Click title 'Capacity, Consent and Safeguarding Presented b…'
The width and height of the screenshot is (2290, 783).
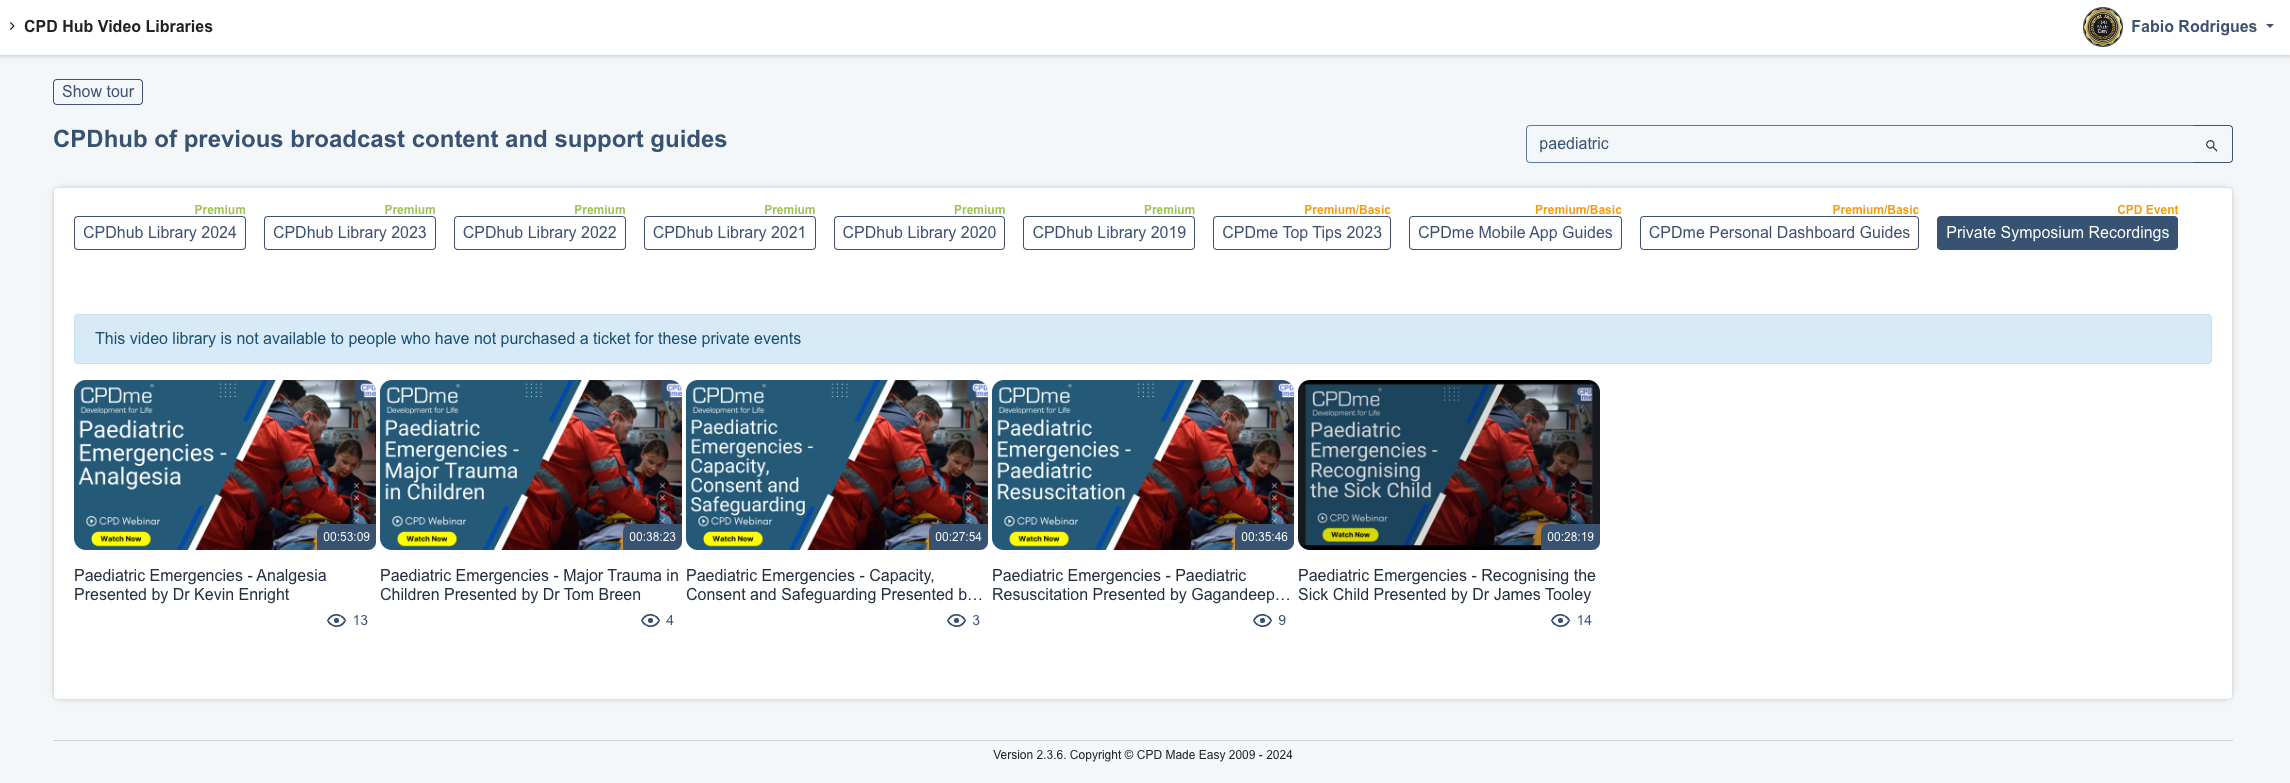tap(834, 585)
